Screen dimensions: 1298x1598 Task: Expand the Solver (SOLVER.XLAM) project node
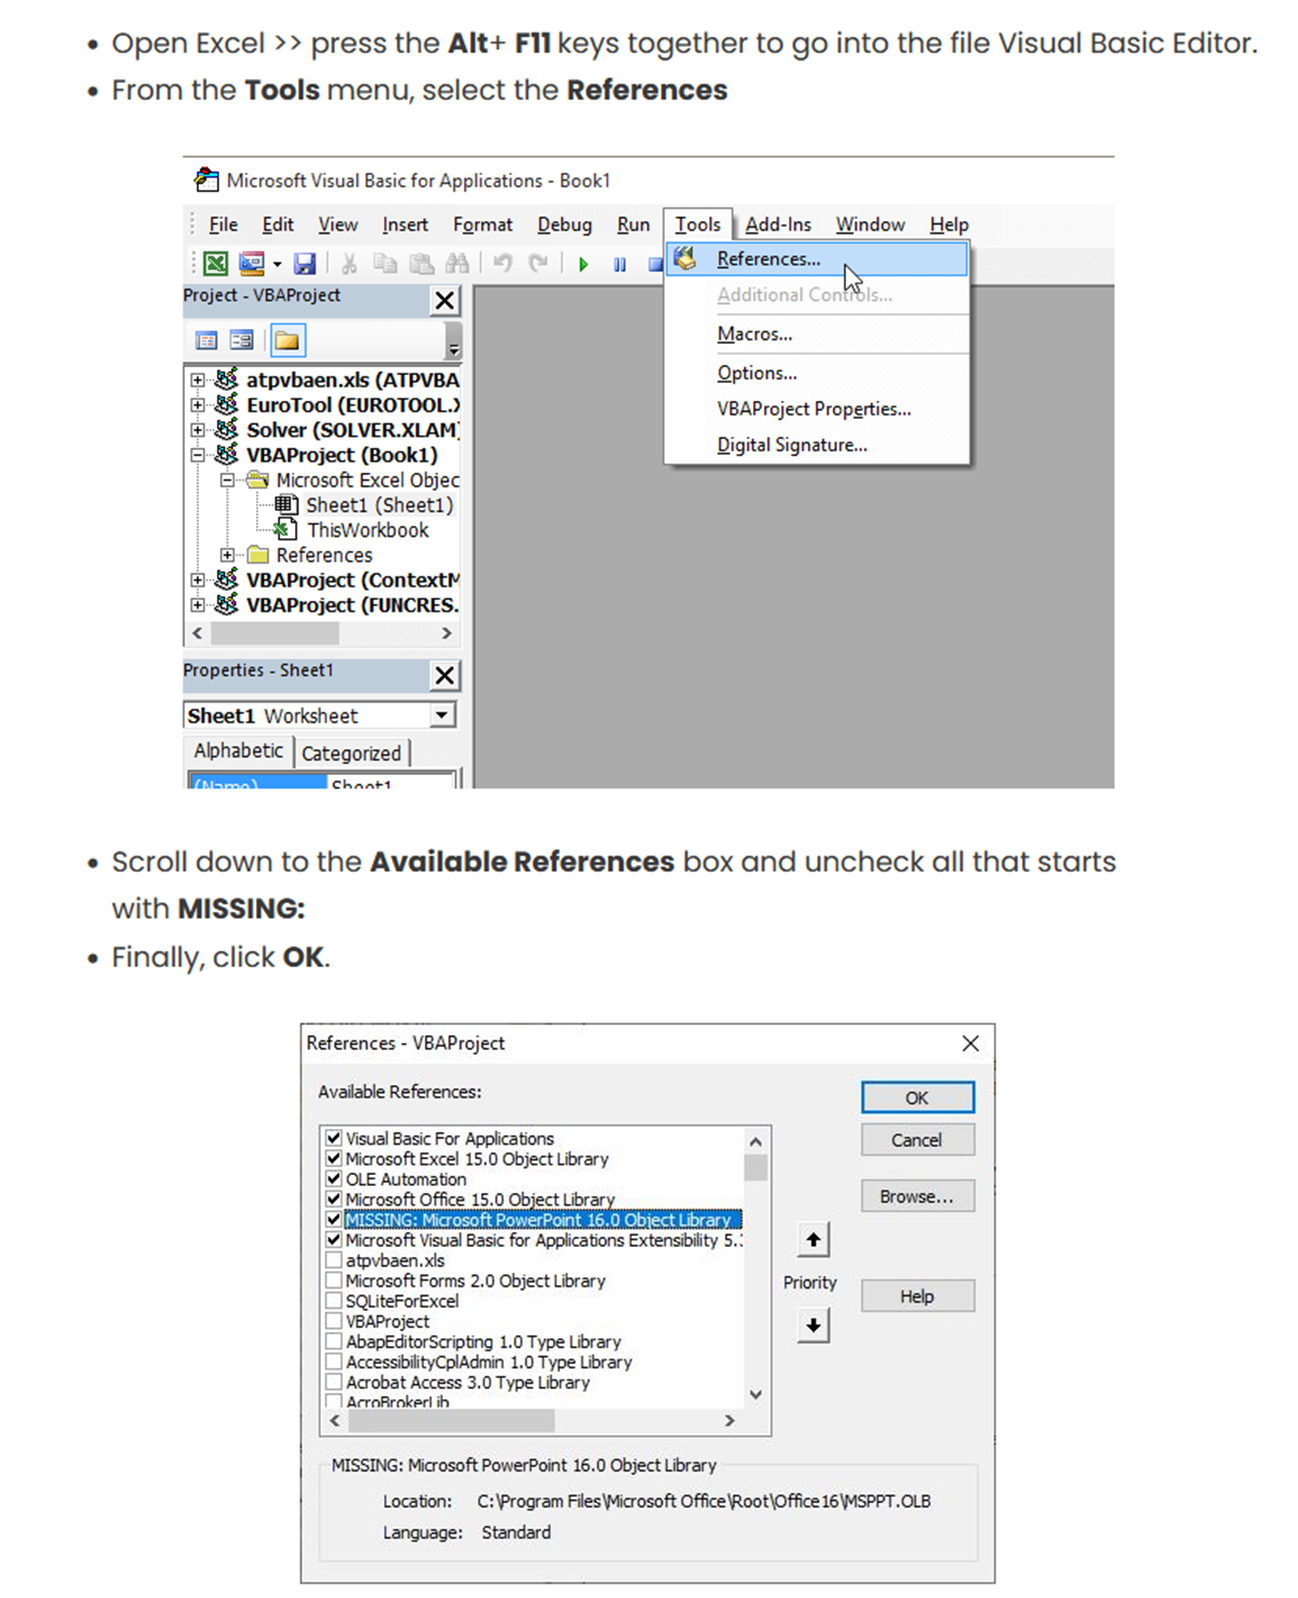[198, 430]
